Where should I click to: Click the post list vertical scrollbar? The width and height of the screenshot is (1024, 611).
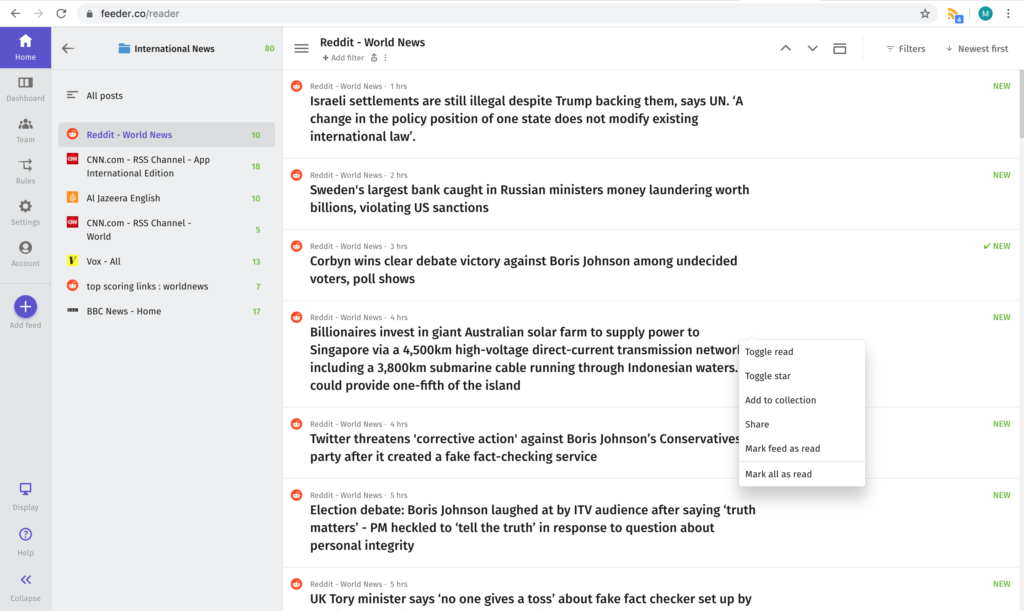click(x=1021, y=103)
